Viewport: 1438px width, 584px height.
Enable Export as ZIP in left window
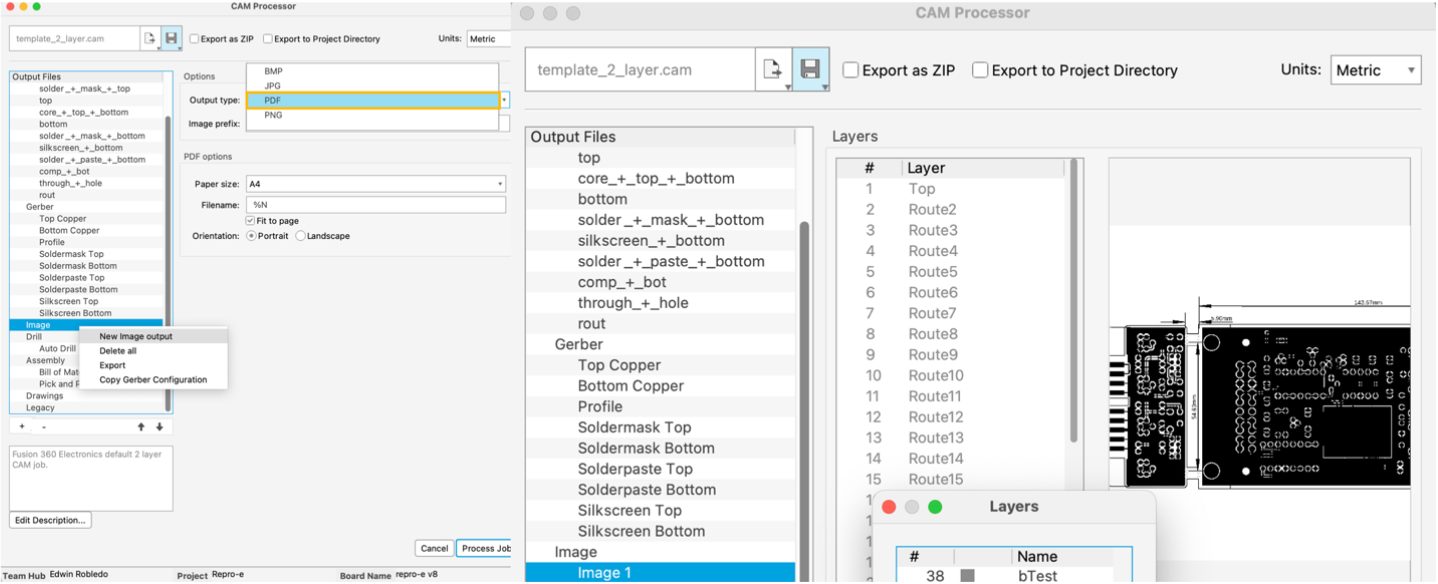(x=194, y=39)
